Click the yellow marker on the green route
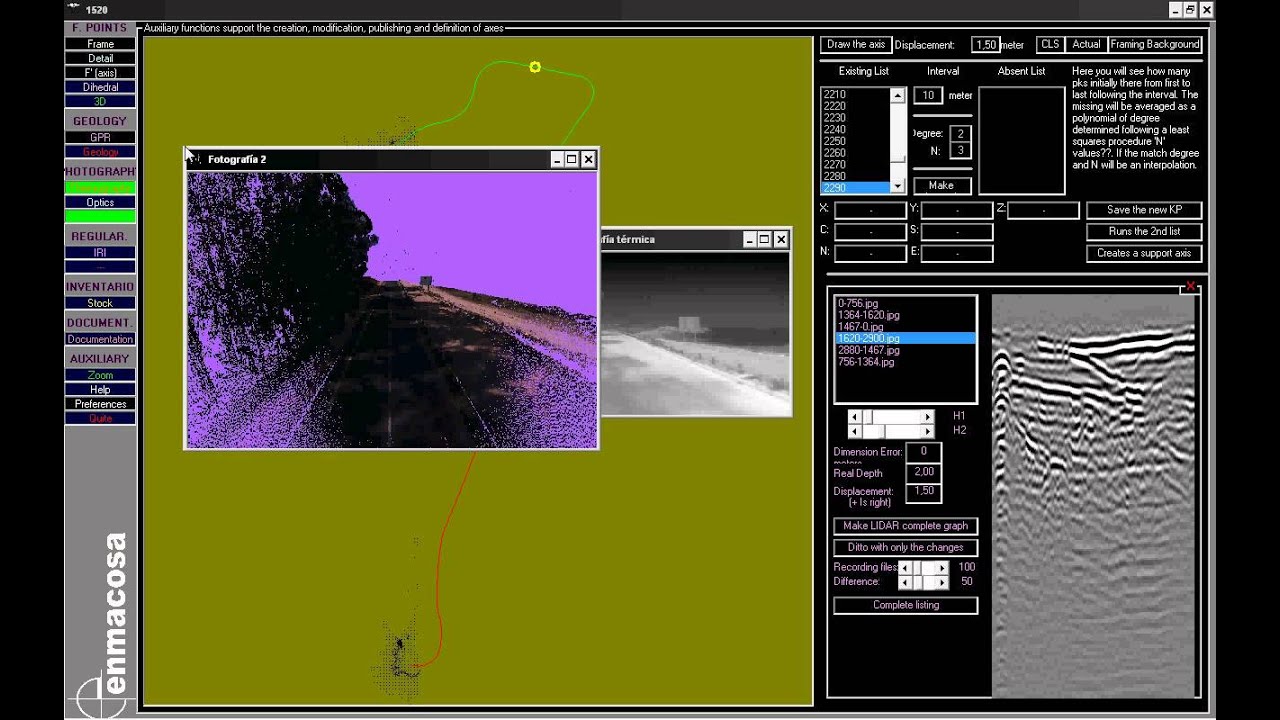The width and height of the screenshot is (1280, 720). point(535,67)
